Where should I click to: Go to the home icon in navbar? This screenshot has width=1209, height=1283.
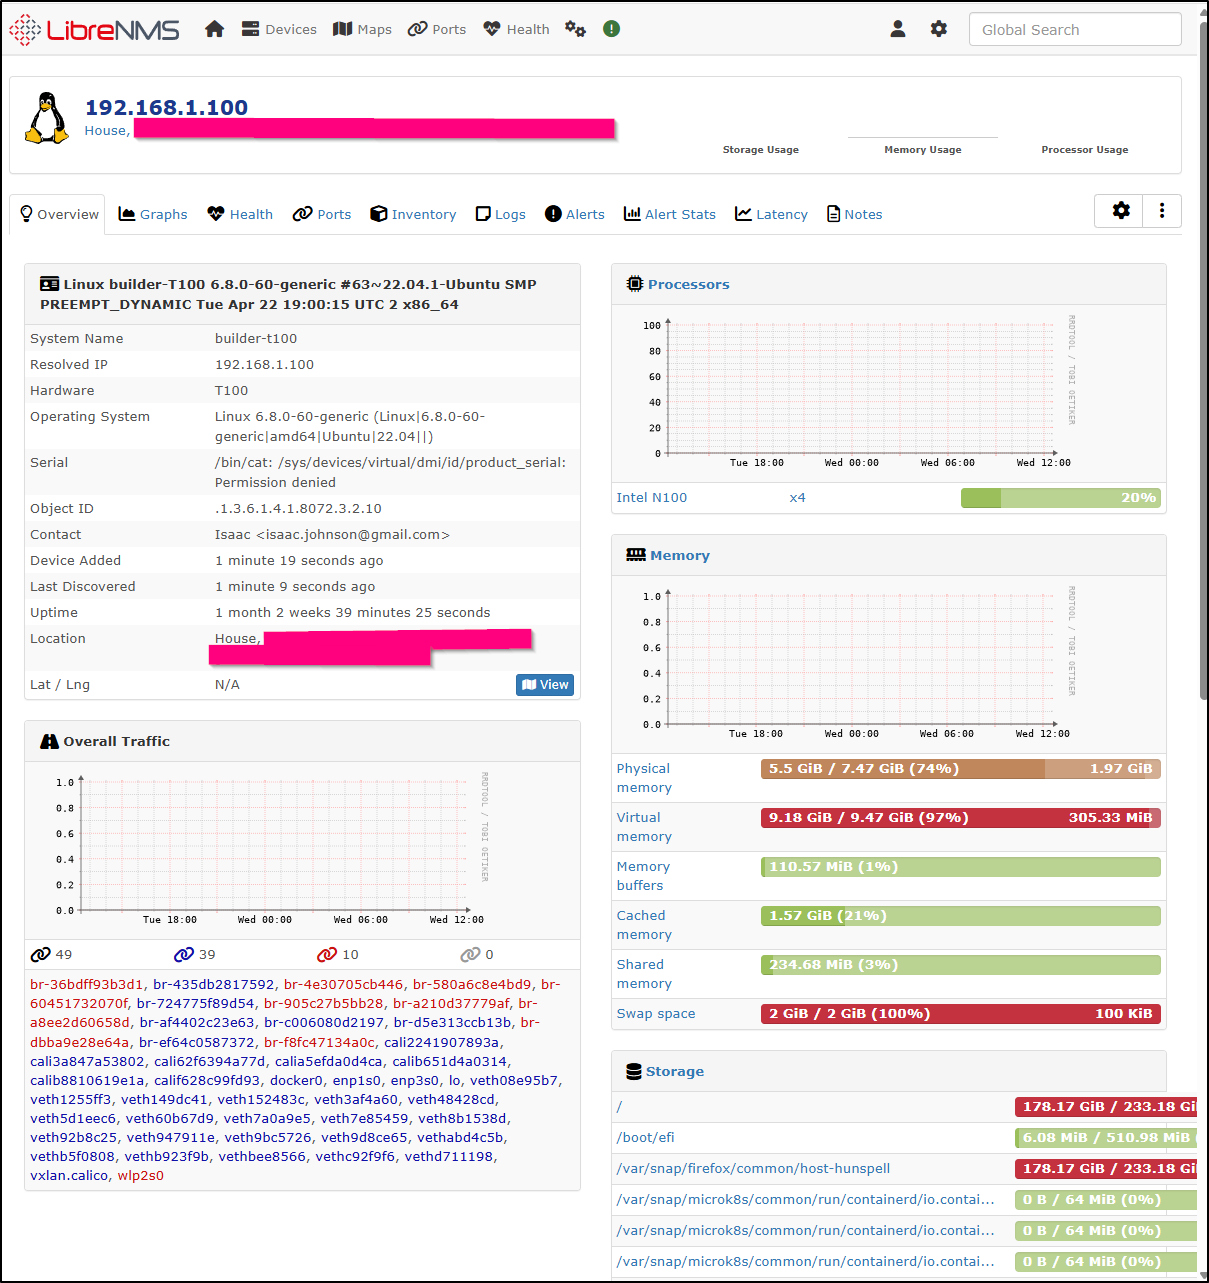tap(214, 29)
